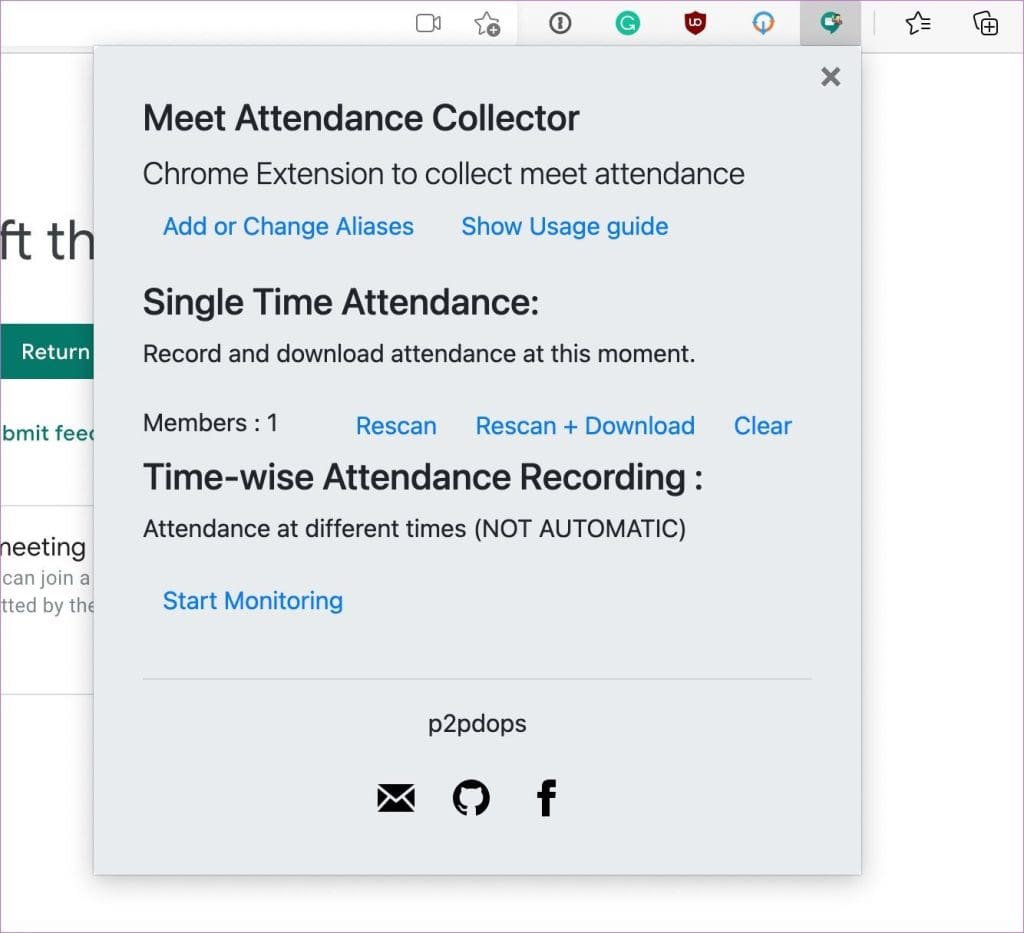Screen dimensions: 1024x933
Task: Rescan the meeting members
Action: 396,426
